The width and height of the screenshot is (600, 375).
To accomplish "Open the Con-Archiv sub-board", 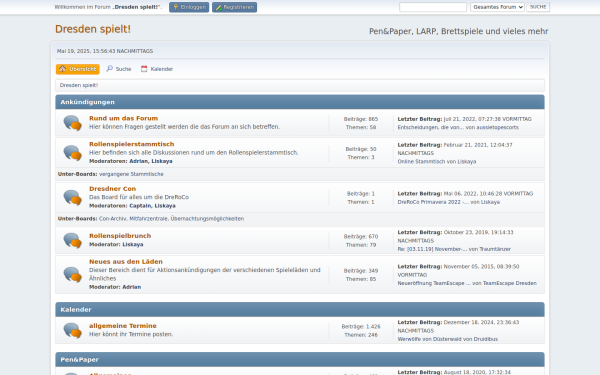I will 113,219.
